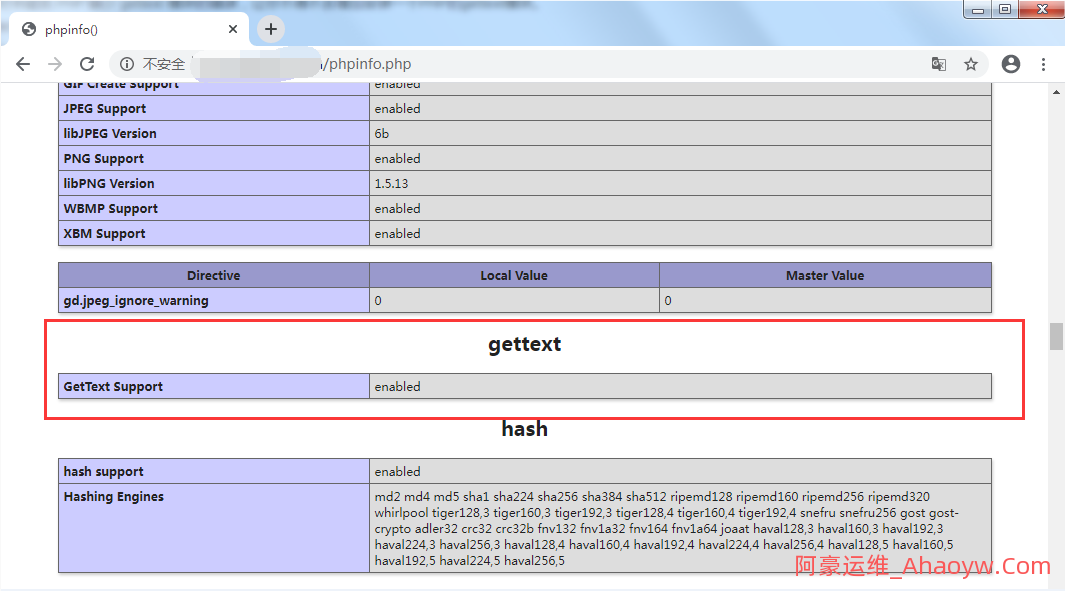Reload the phpinfo page
Viewport: 1065px width, 591px height.
click(87, 64)
